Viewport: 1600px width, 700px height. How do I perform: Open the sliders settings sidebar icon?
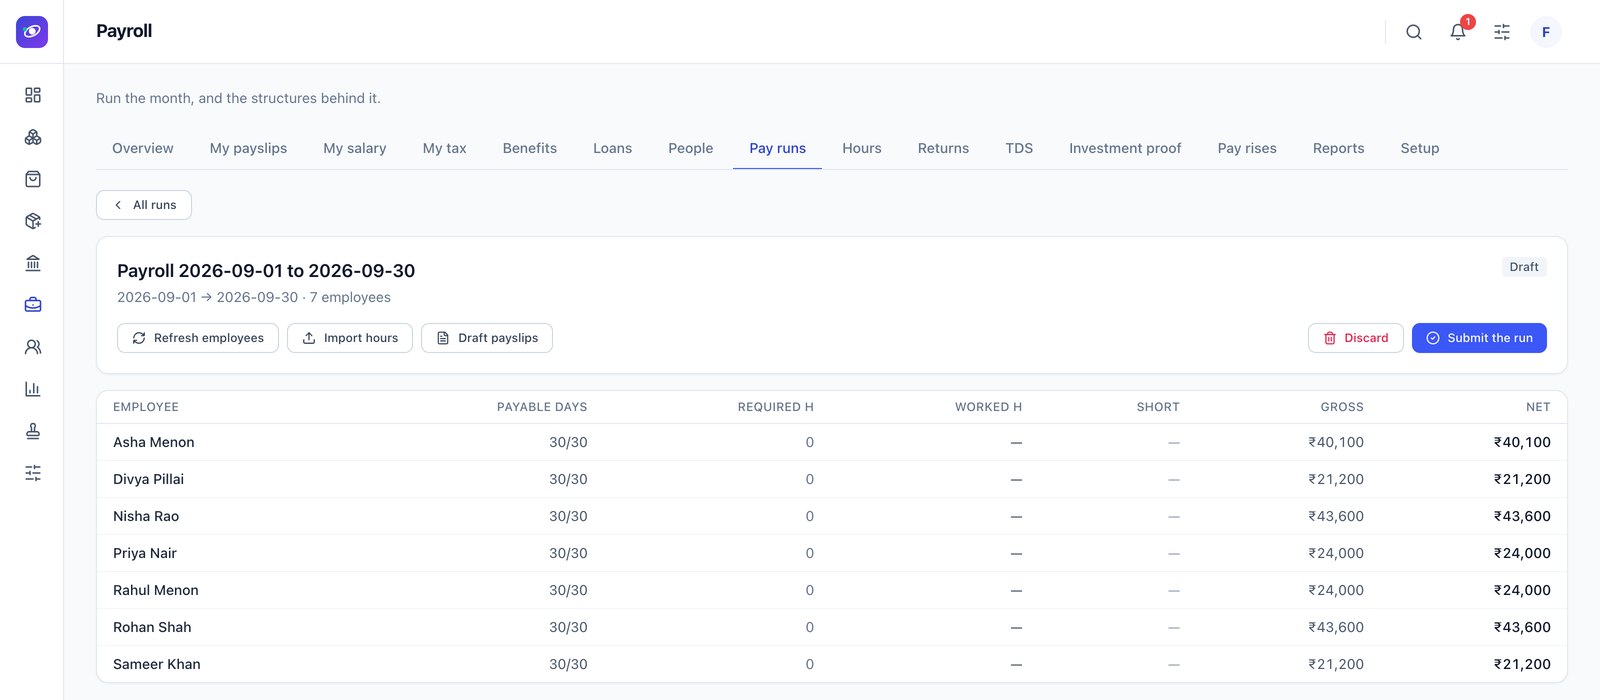coord(33,473)
